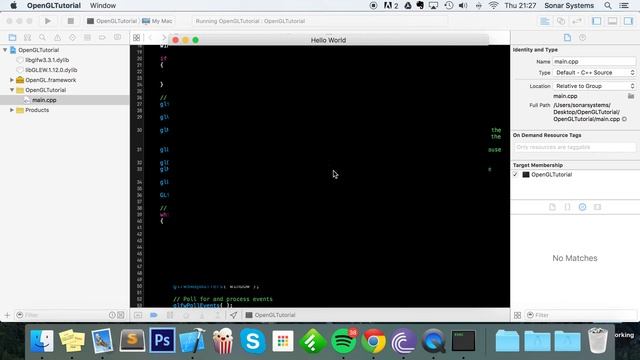Viewport: 640px width, 360px height.
Task: Open the Test navigator diamond icon
Action: [x=72, y=38]
